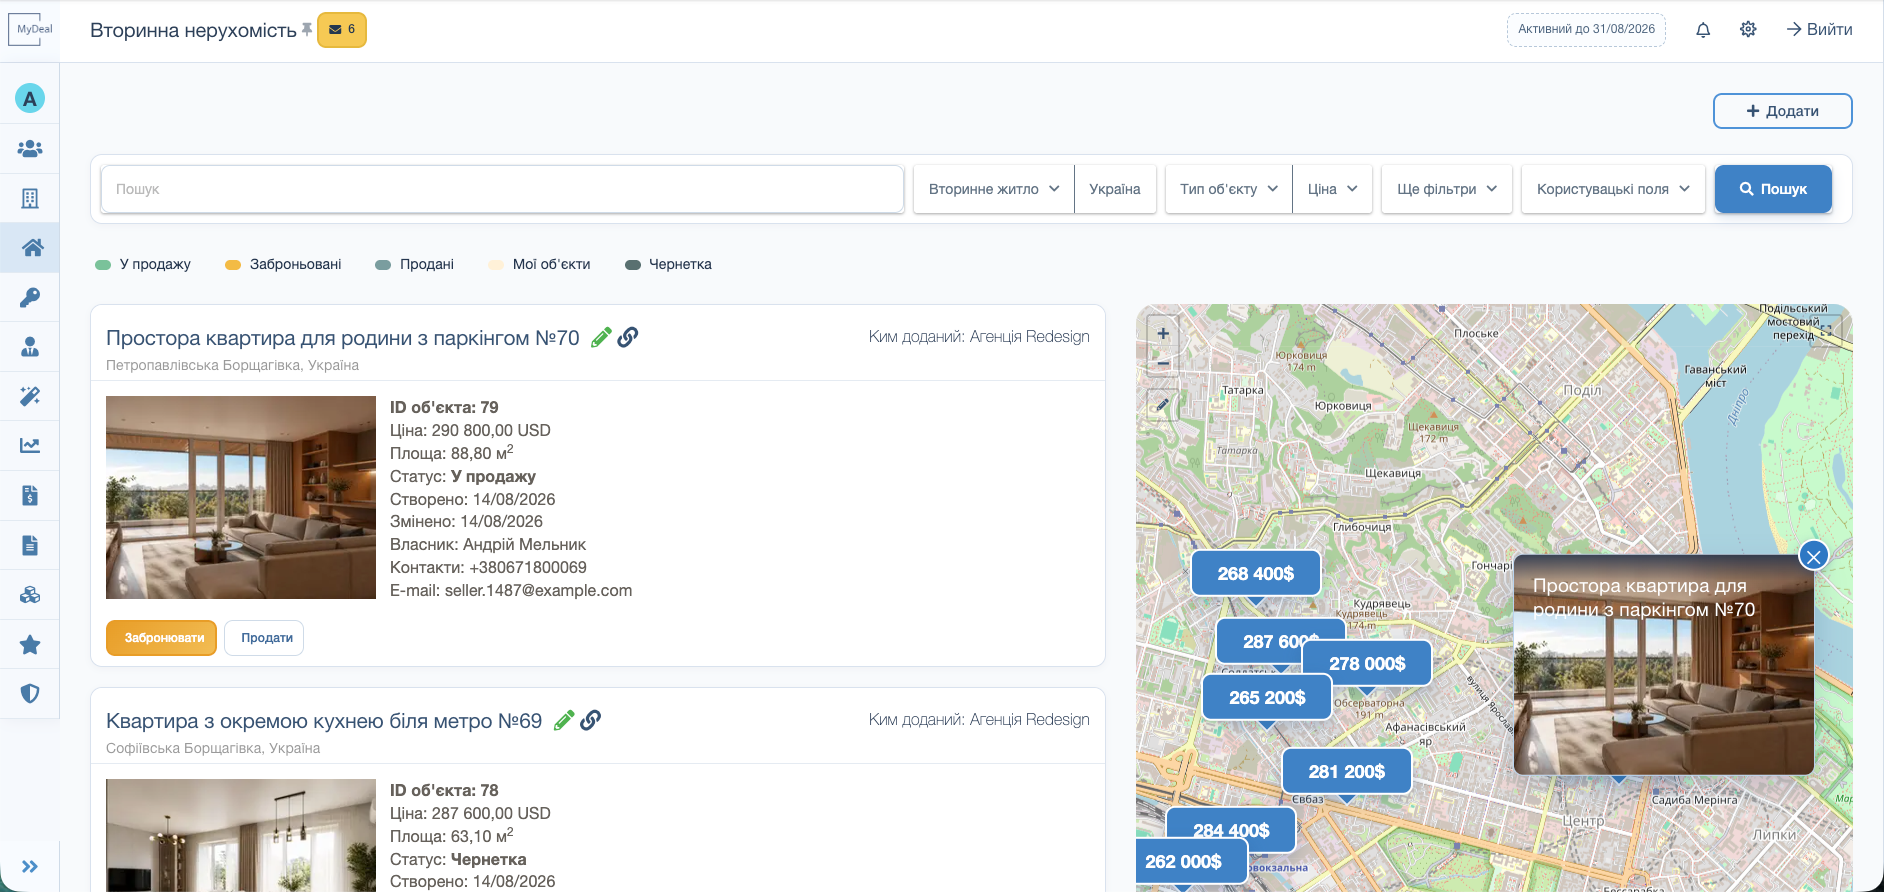The image size is (1884, 892).
Task: Copy link of listing №69
Action: [591, 721]
